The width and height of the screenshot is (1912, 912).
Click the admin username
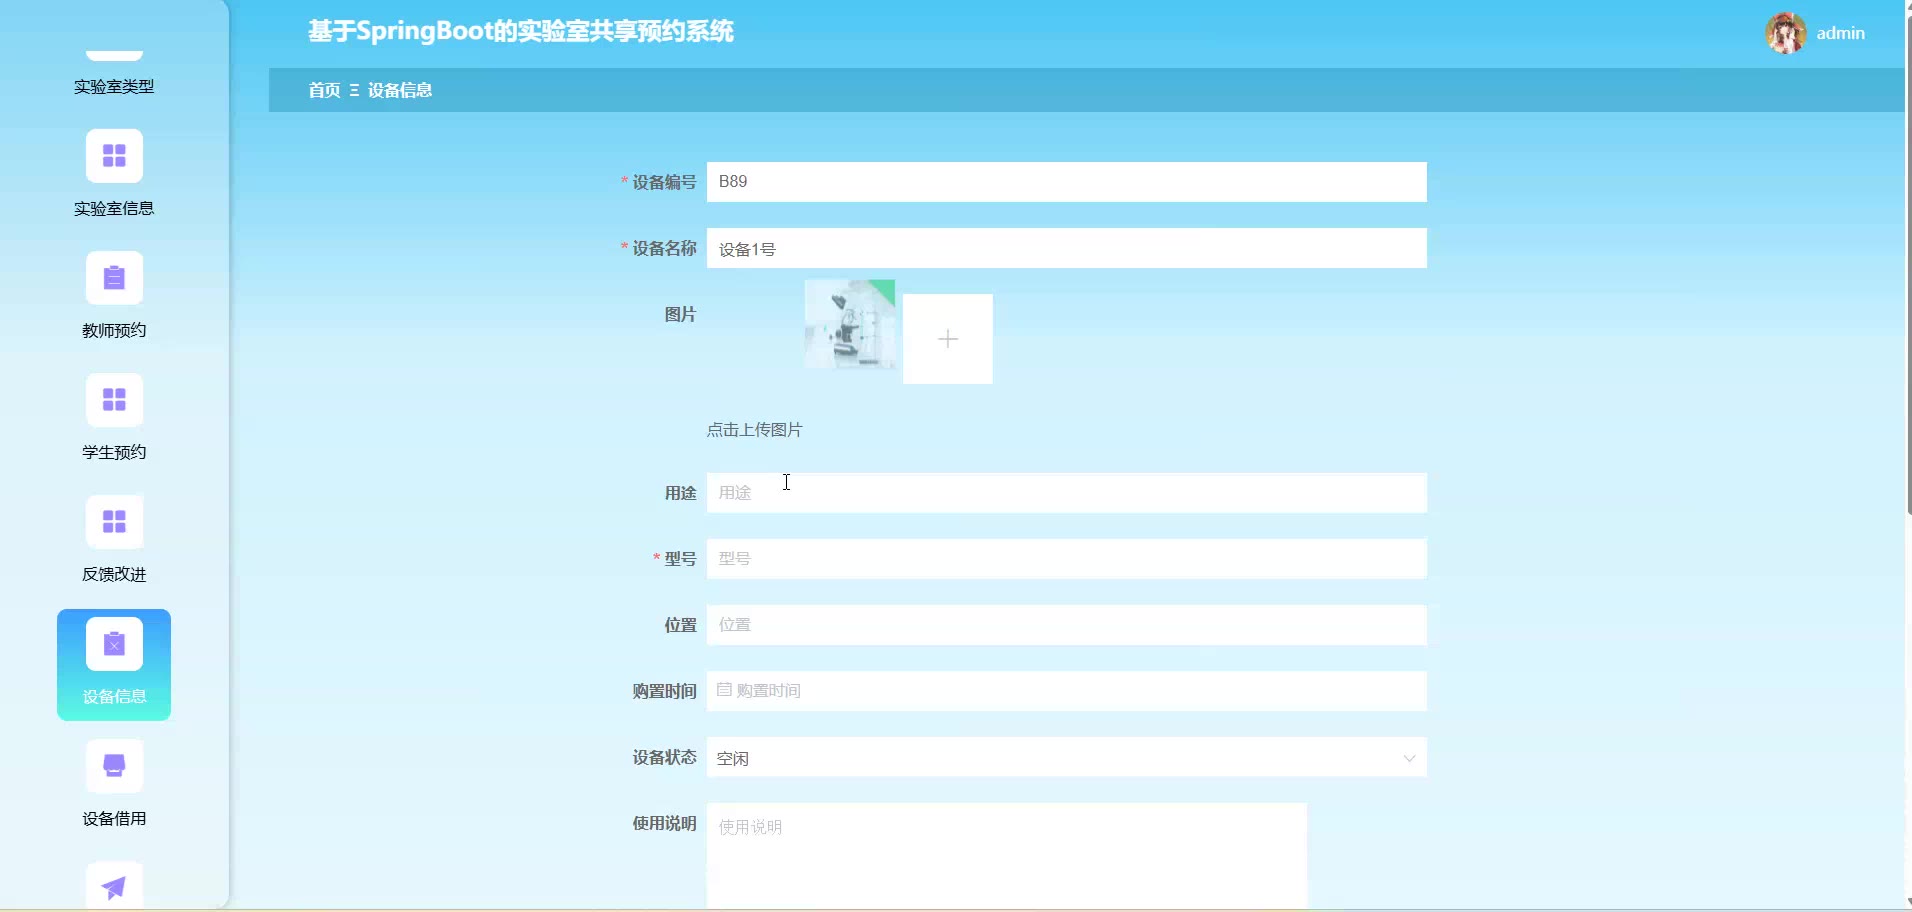point(1840,33)
